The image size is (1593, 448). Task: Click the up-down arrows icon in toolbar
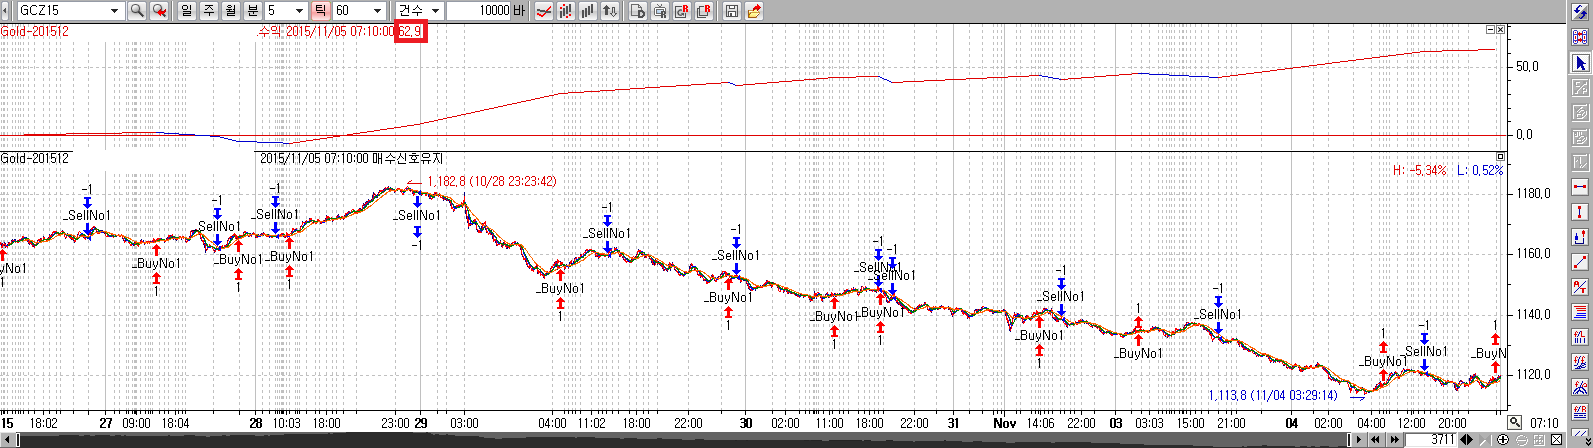click(611, 11)
